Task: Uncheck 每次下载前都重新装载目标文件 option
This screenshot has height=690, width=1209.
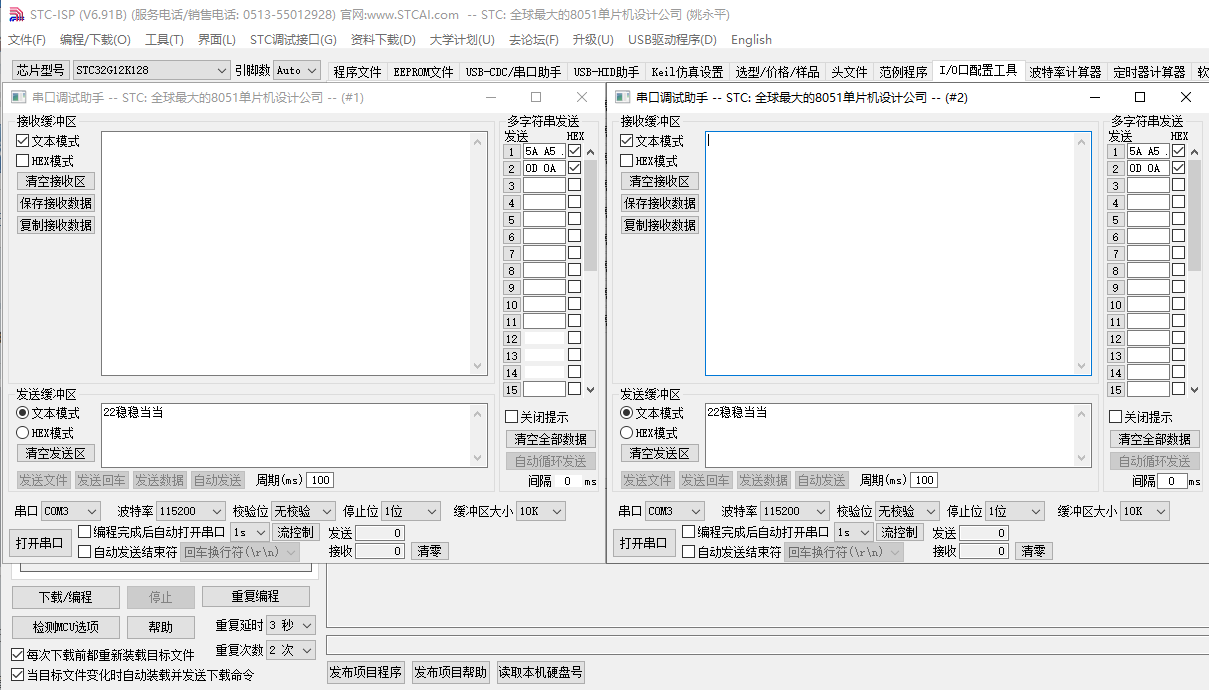Action: (x=18, y=655)
